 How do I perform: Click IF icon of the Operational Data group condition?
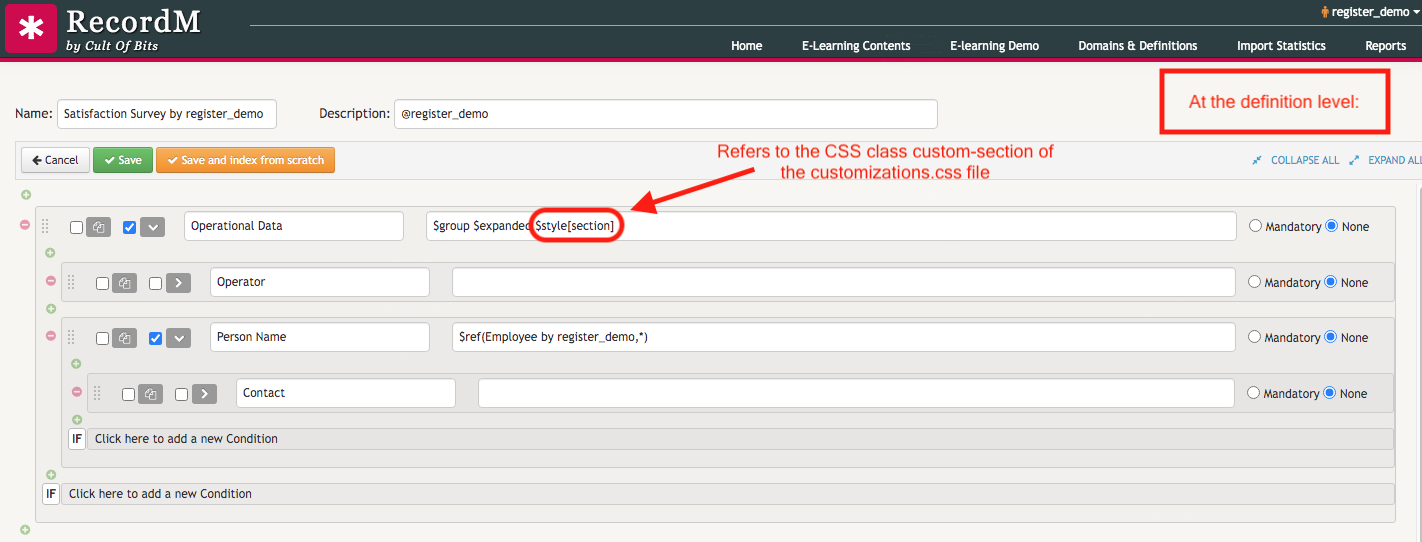[51, 494]
